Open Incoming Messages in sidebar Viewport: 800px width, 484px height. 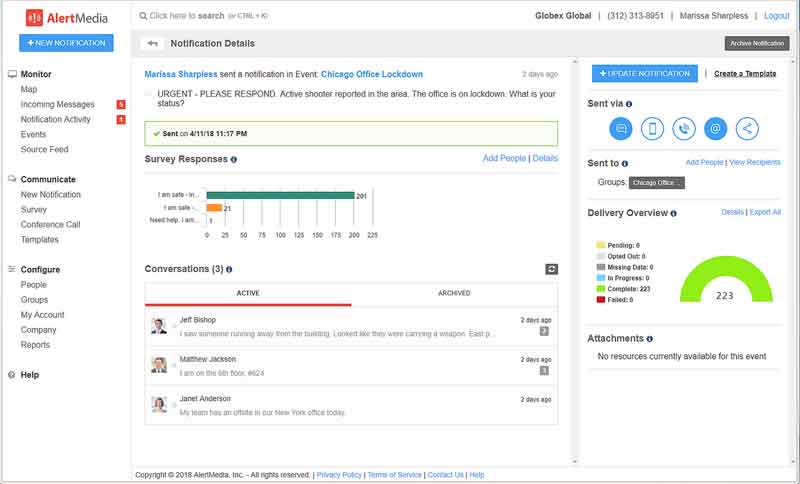58,105
